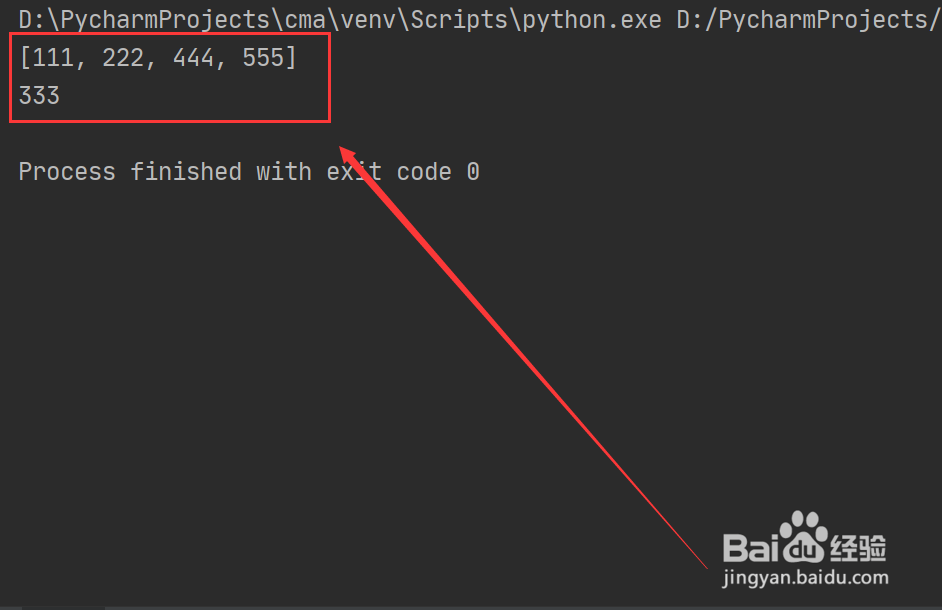Viewport: 942px width, 610px height.
Task: Click the "Bai" letters of the Baidu logo
Action: [751, 547]
